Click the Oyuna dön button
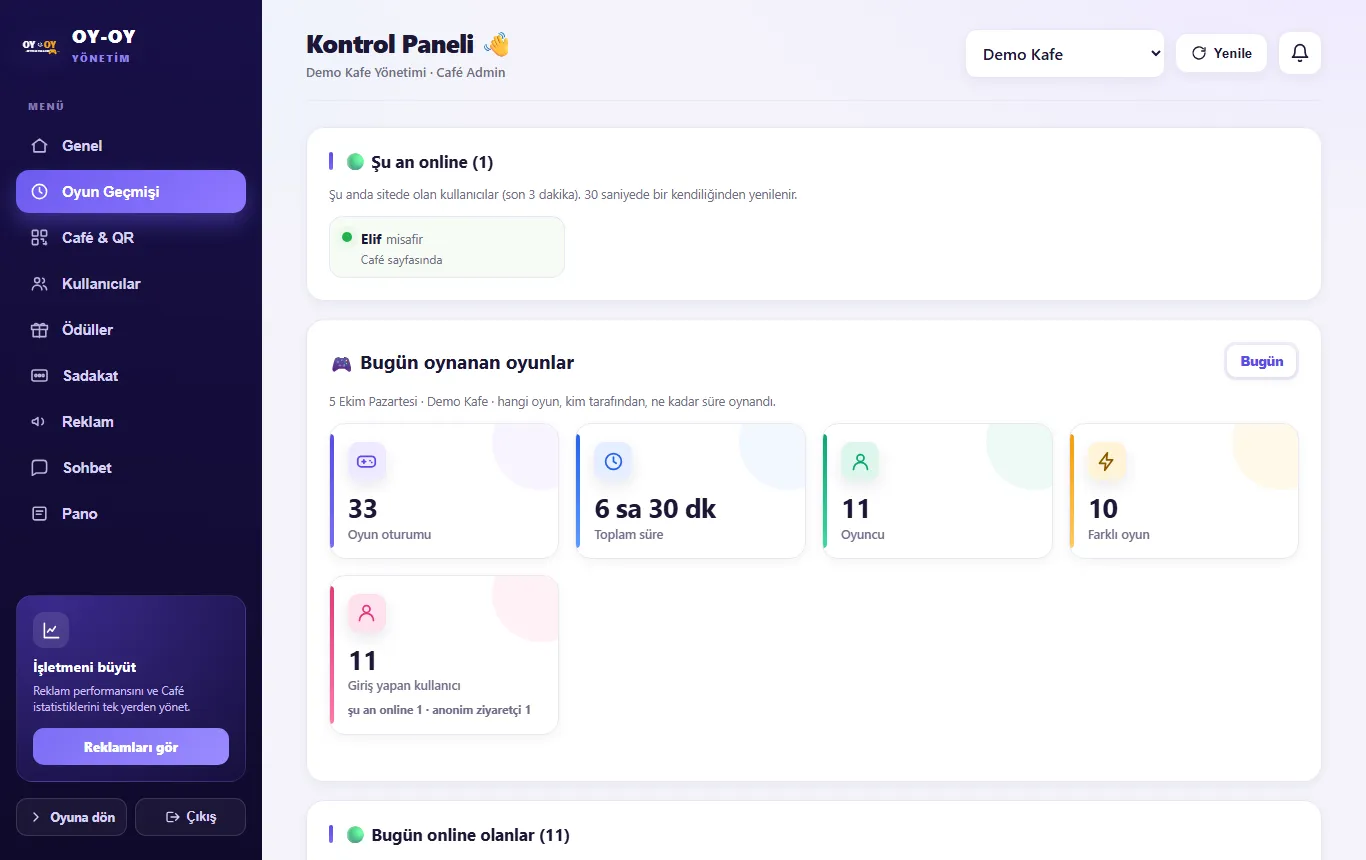Screen dimensions: 1366x860 pos(71,817)
